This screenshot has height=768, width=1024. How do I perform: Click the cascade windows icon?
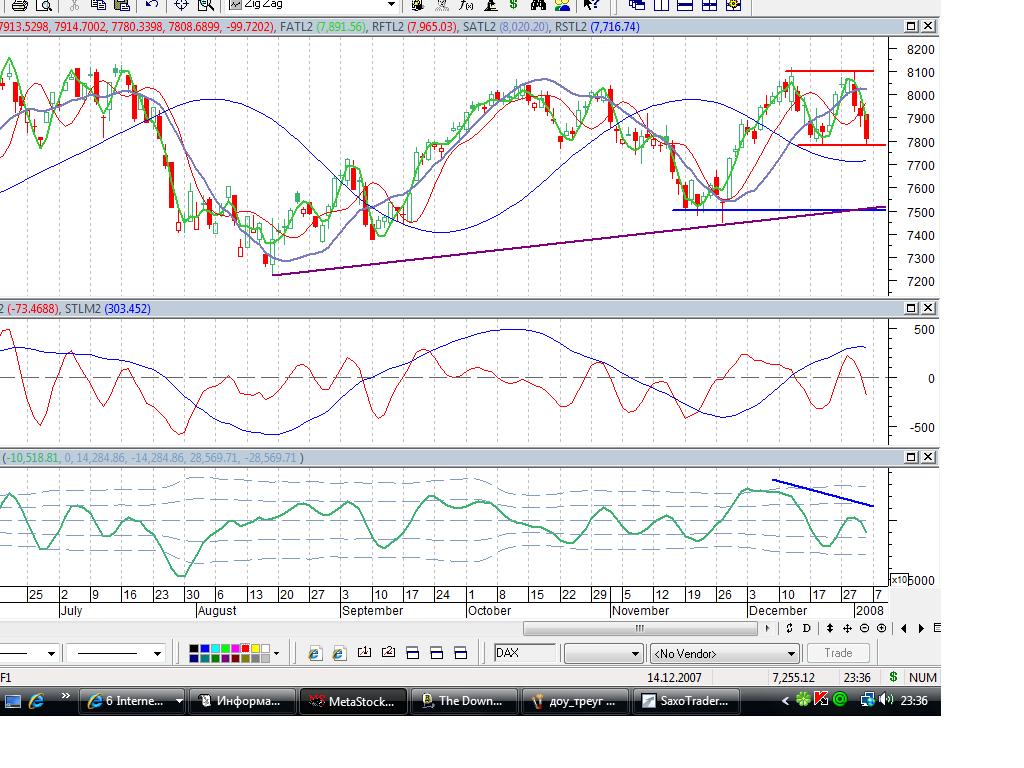(637, 5)
